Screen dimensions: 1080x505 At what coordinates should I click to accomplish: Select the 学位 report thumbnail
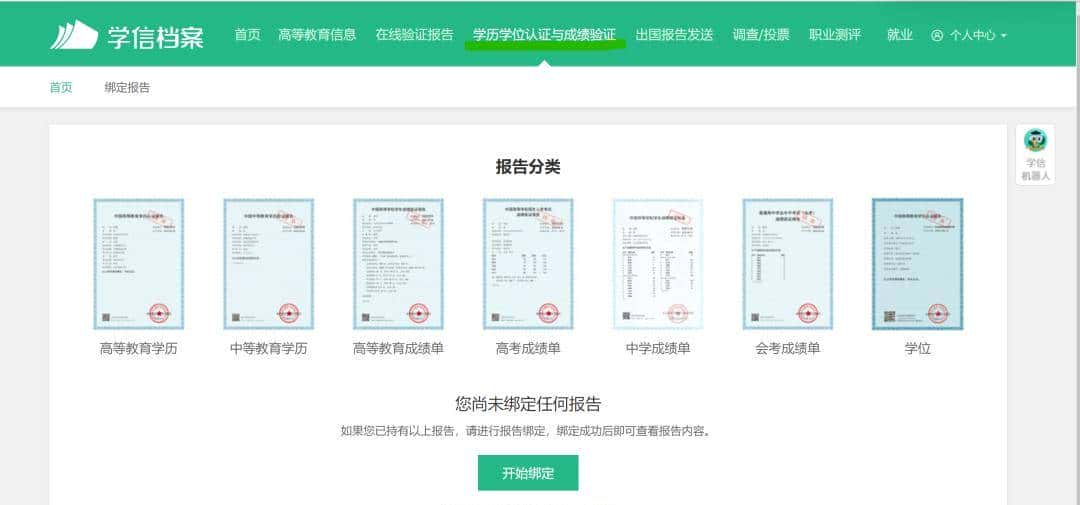coord(917,264)
